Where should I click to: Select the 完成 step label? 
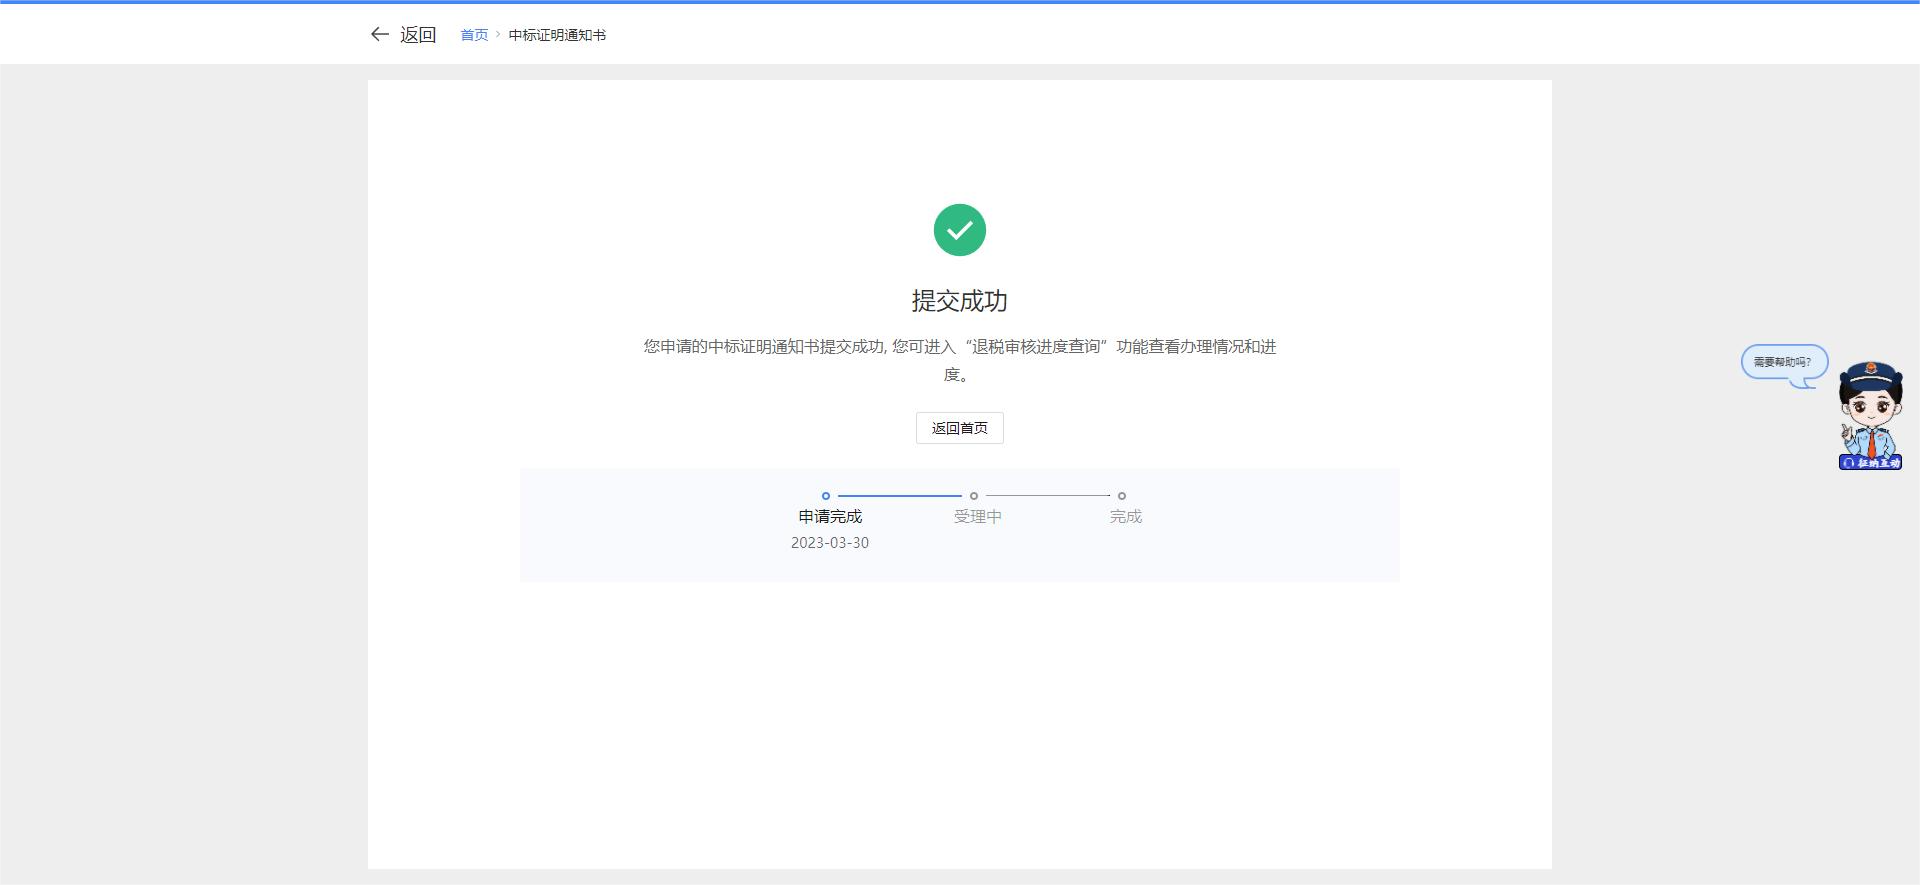1125,517
